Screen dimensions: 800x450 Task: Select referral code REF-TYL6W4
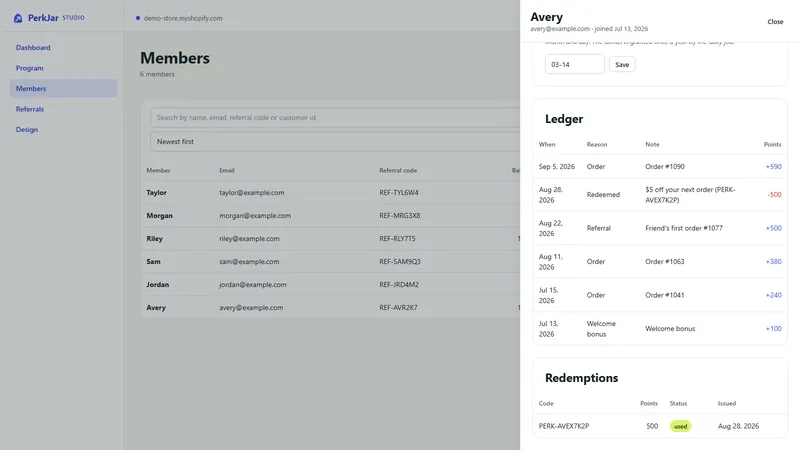[x=398, y=192]
